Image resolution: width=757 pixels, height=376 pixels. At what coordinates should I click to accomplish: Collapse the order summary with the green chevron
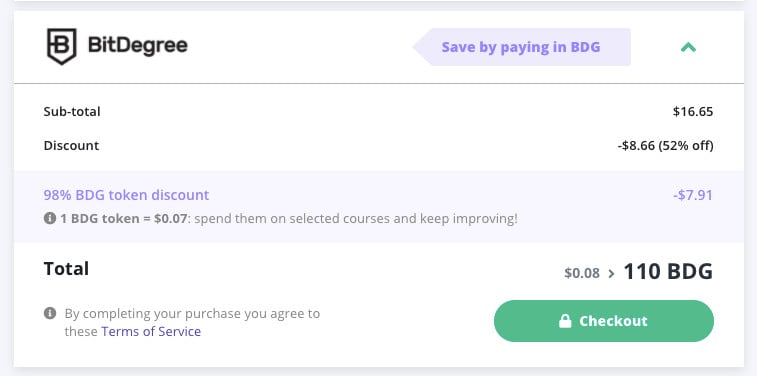pos(688,47)
